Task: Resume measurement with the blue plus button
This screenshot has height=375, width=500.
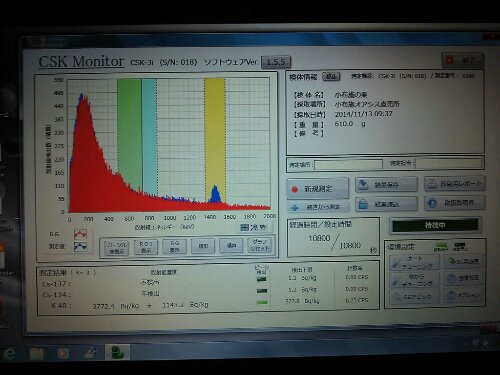Action: (318, 207)
